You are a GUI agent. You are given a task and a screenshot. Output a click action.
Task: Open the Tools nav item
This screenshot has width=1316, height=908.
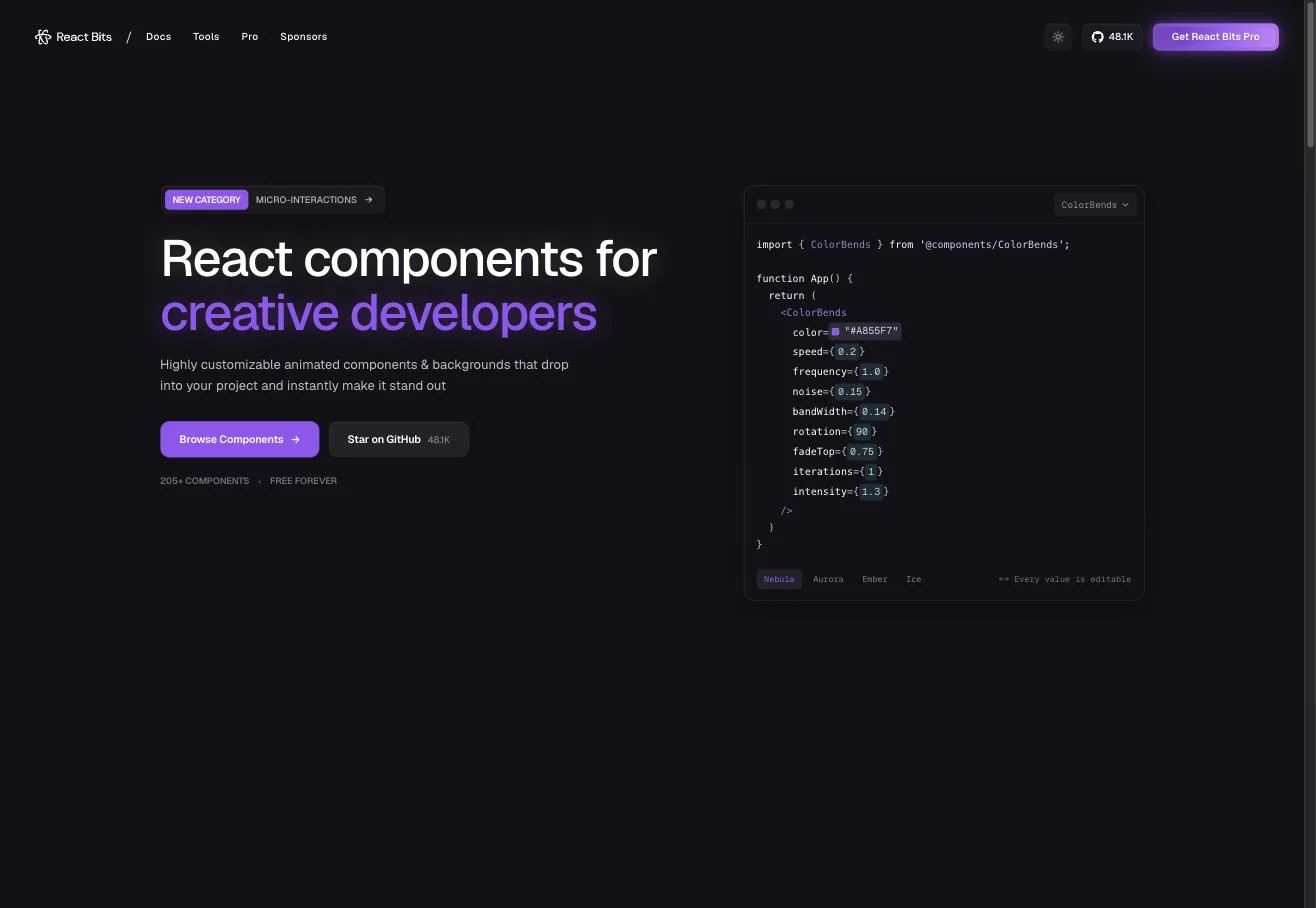[206, 37]
